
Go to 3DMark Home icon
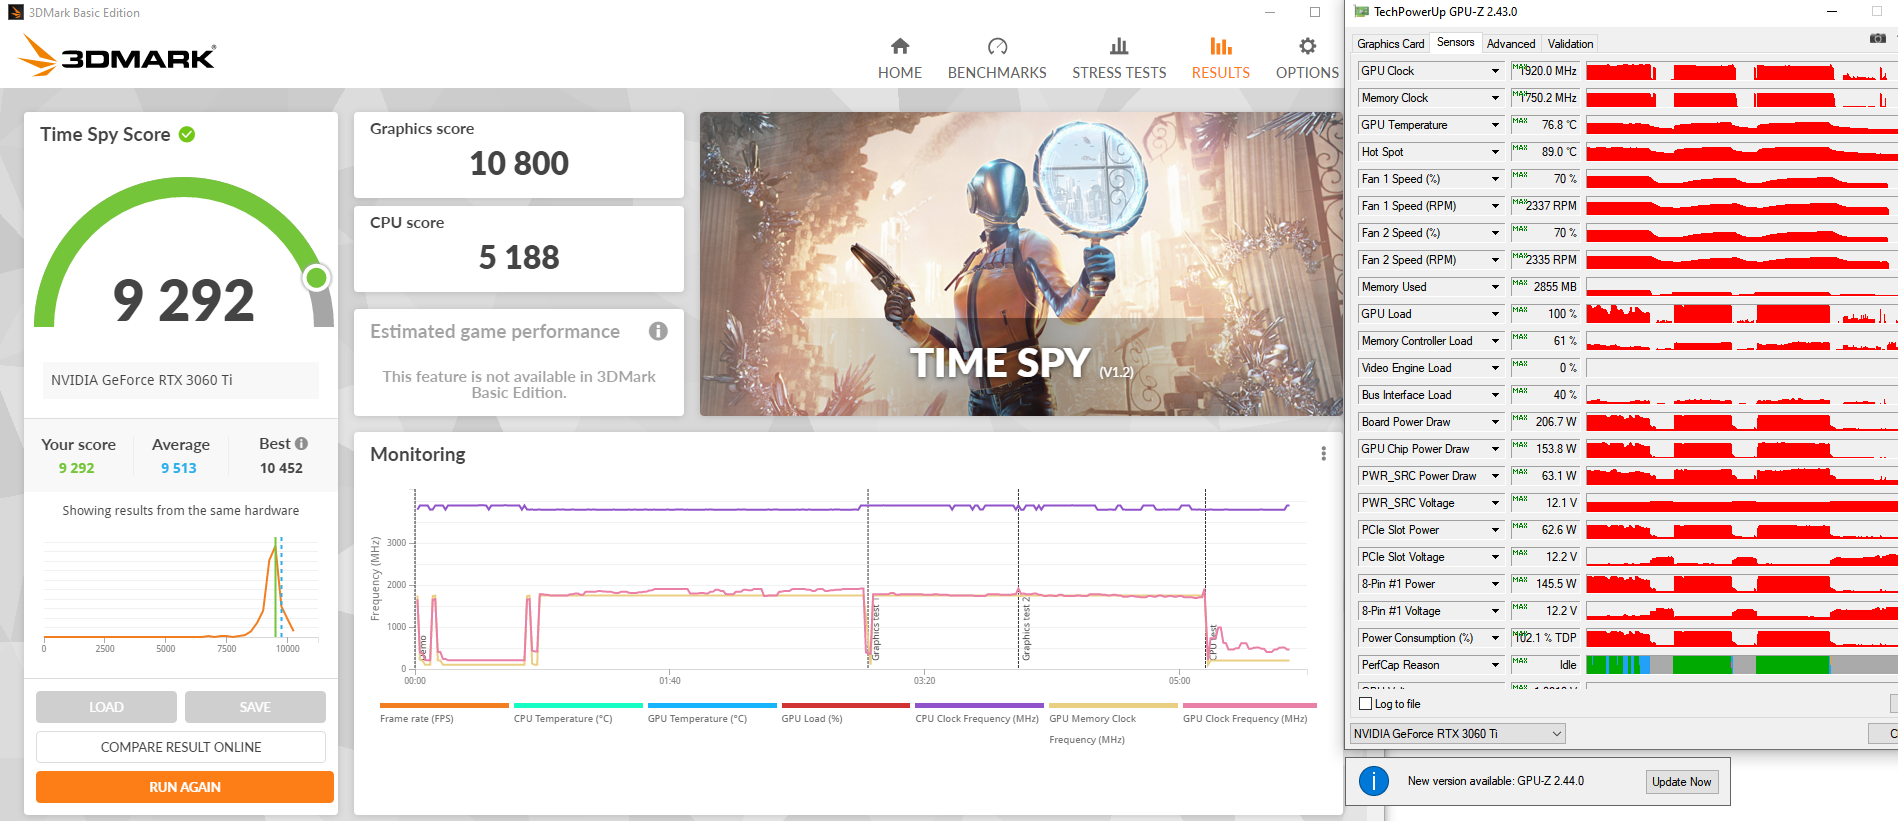point(900,46)
